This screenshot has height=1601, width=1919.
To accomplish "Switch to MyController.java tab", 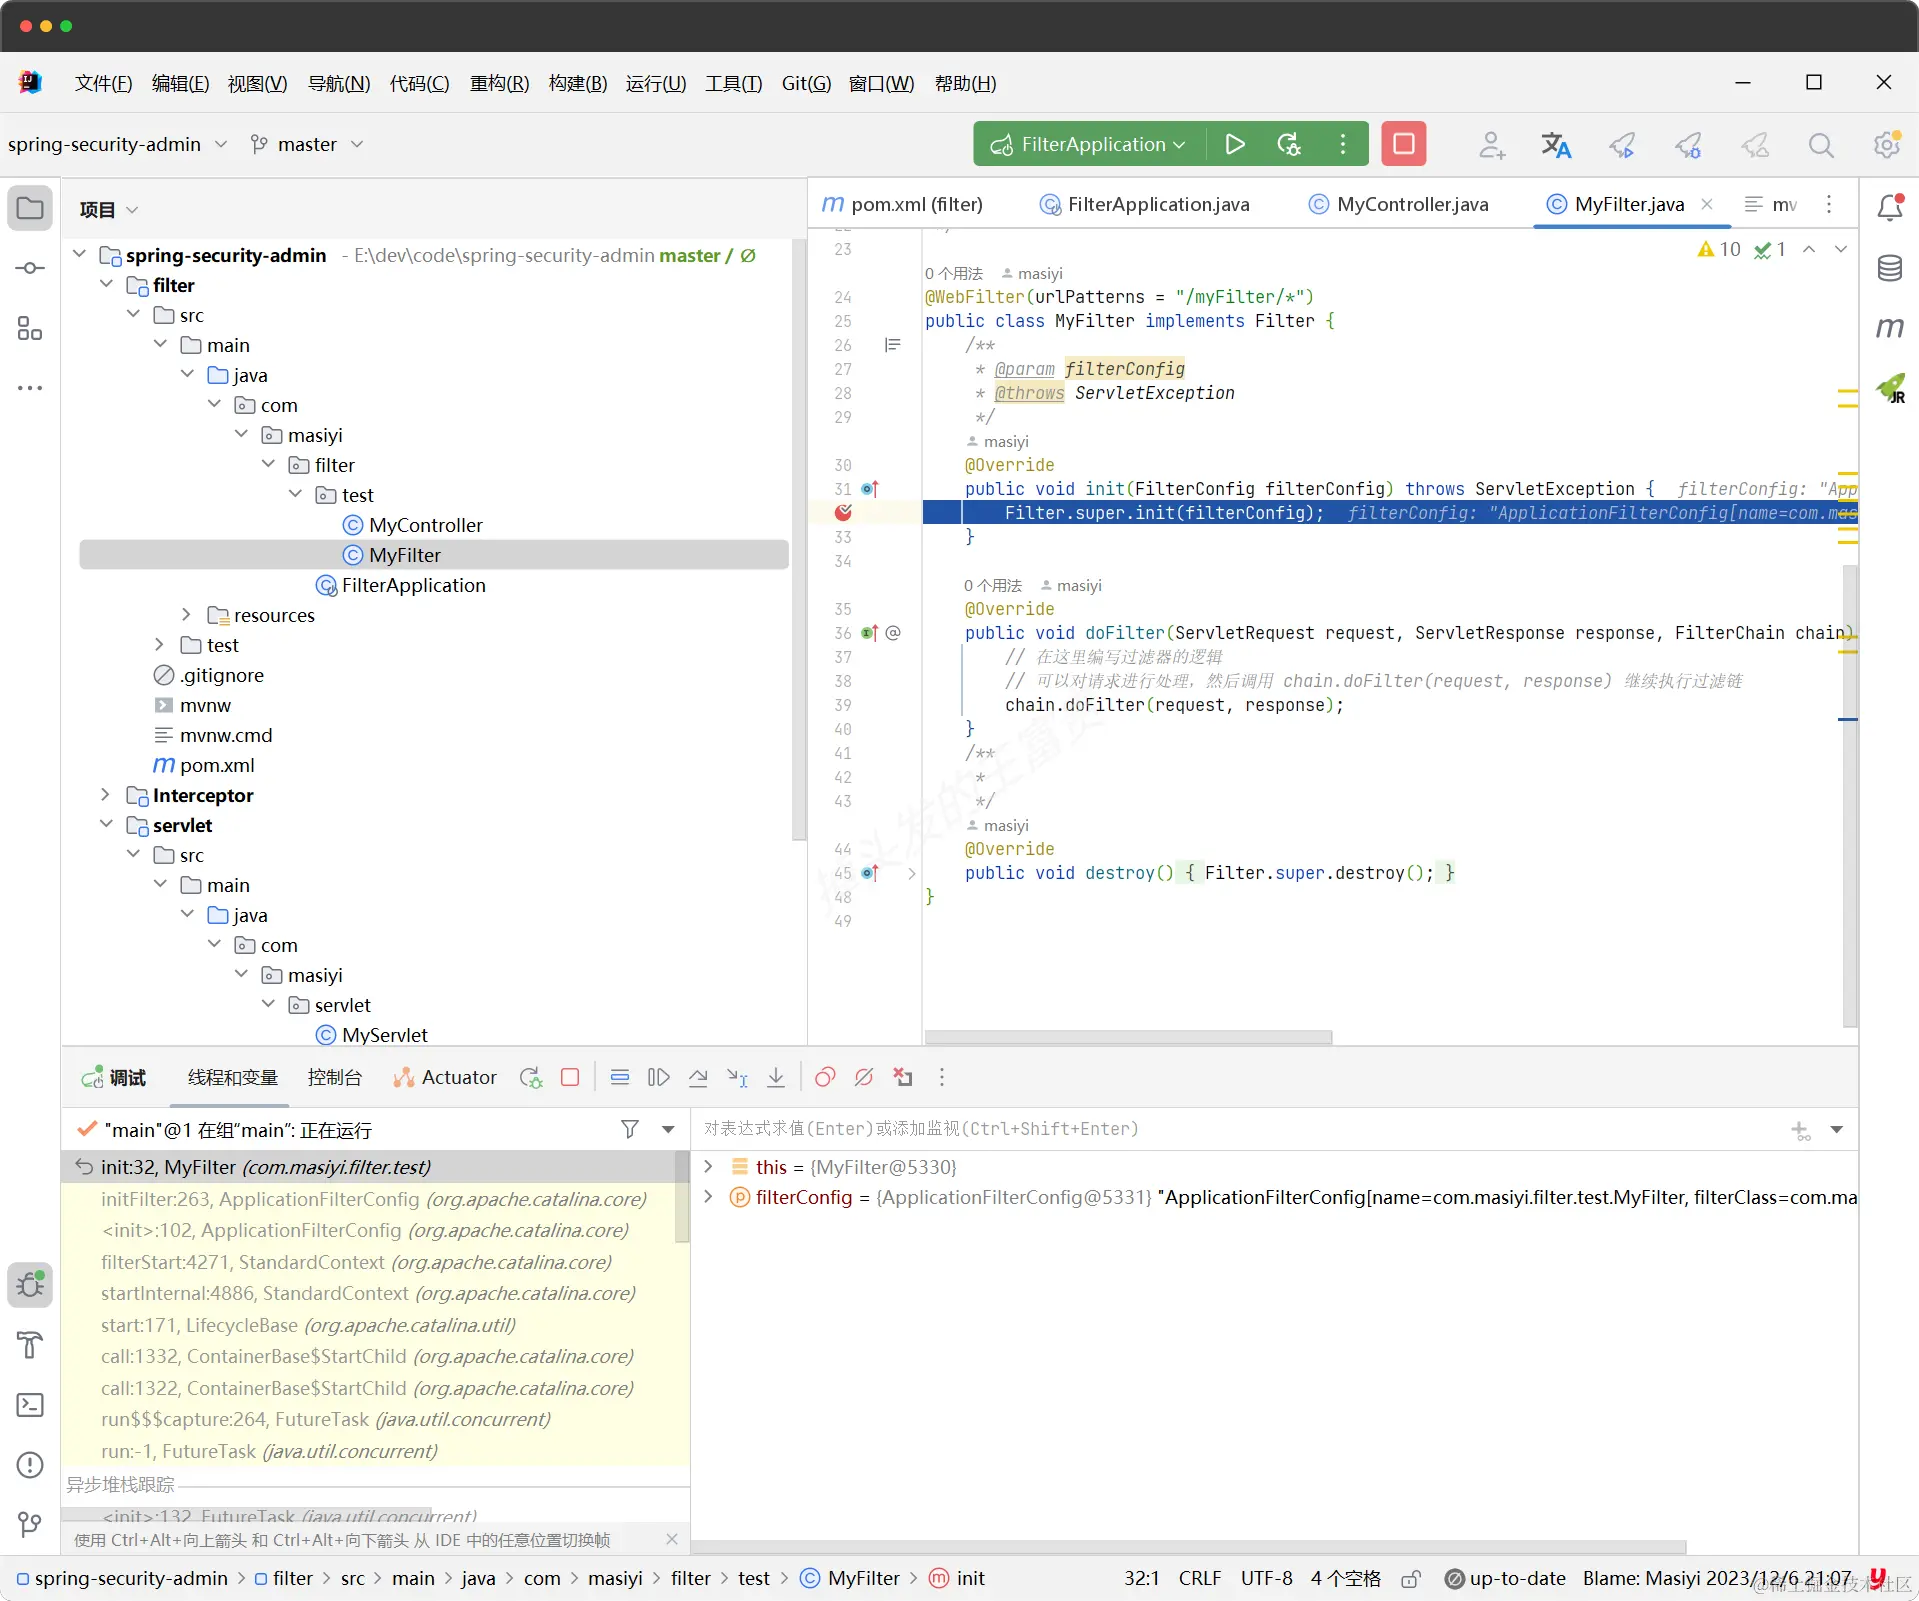I will pos(1398,204).
